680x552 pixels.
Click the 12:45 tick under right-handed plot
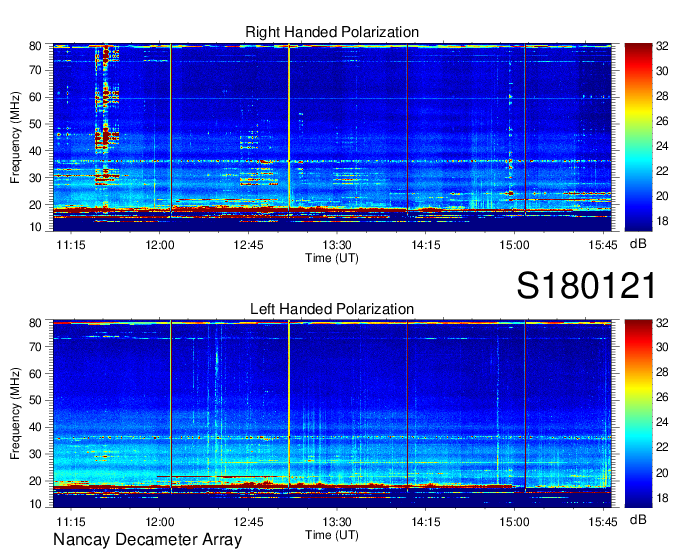(248, 245)
